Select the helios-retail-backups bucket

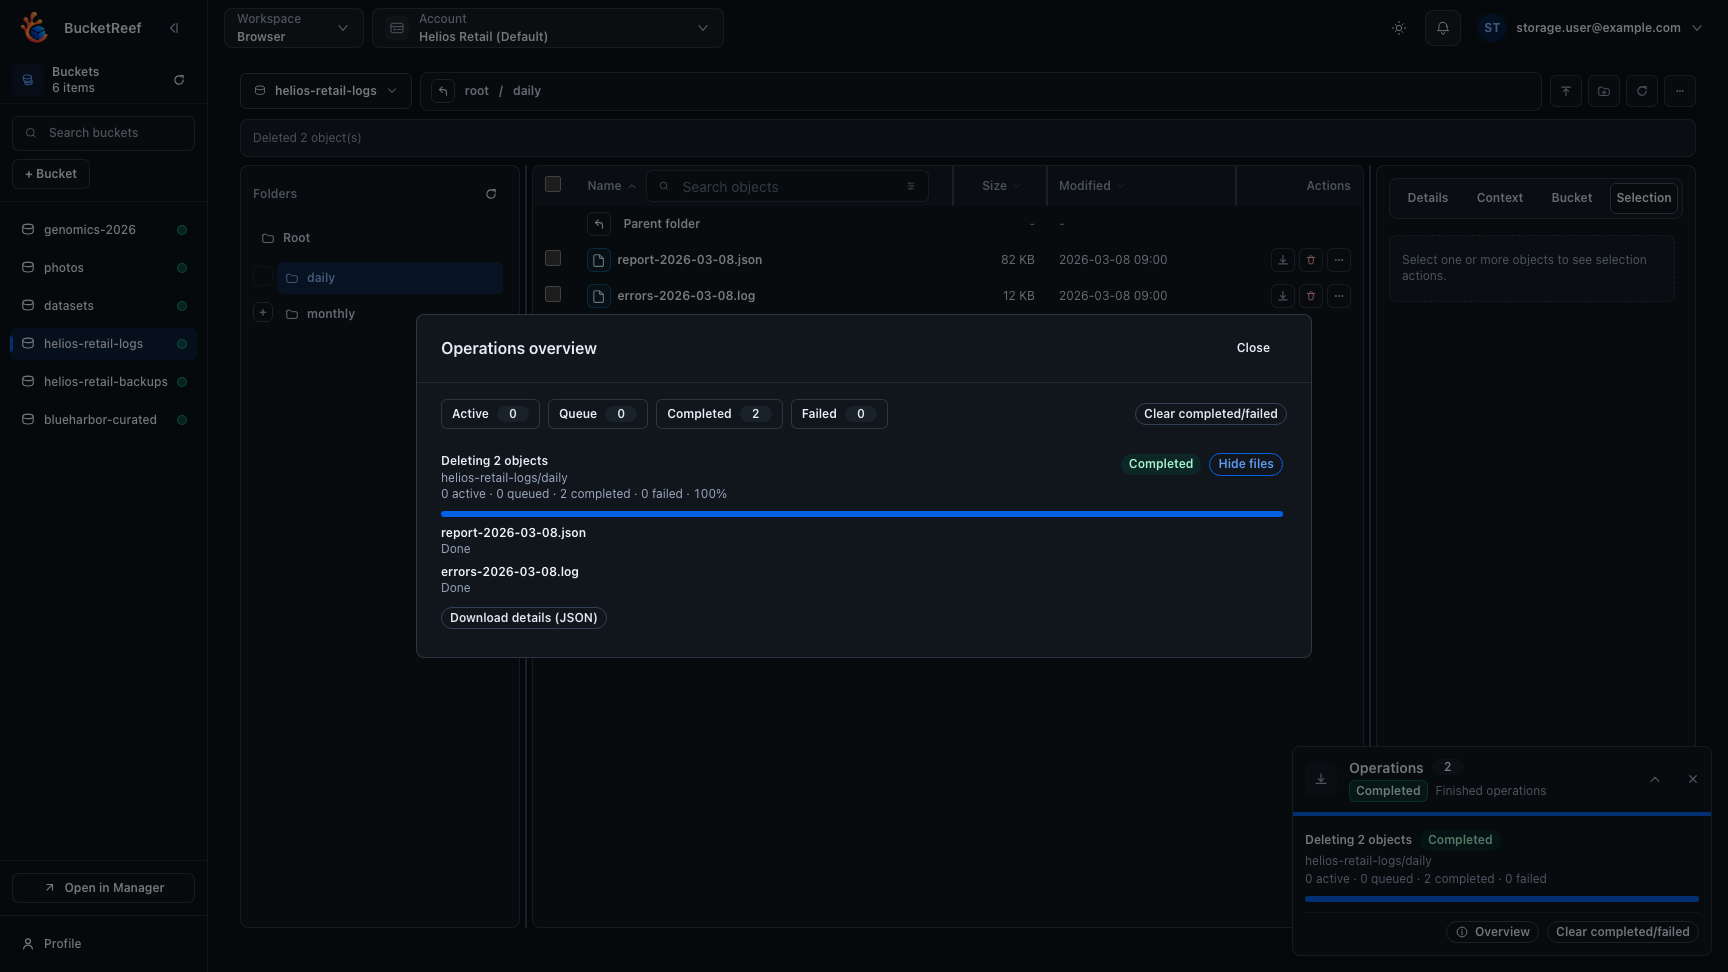point(104,382)
